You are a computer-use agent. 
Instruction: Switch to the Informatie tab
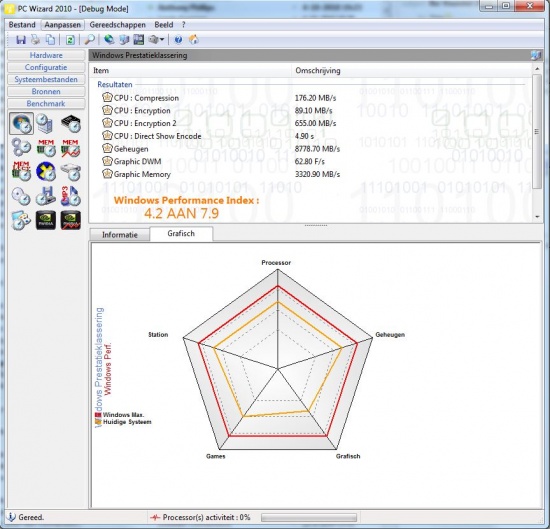pos(120,234)
